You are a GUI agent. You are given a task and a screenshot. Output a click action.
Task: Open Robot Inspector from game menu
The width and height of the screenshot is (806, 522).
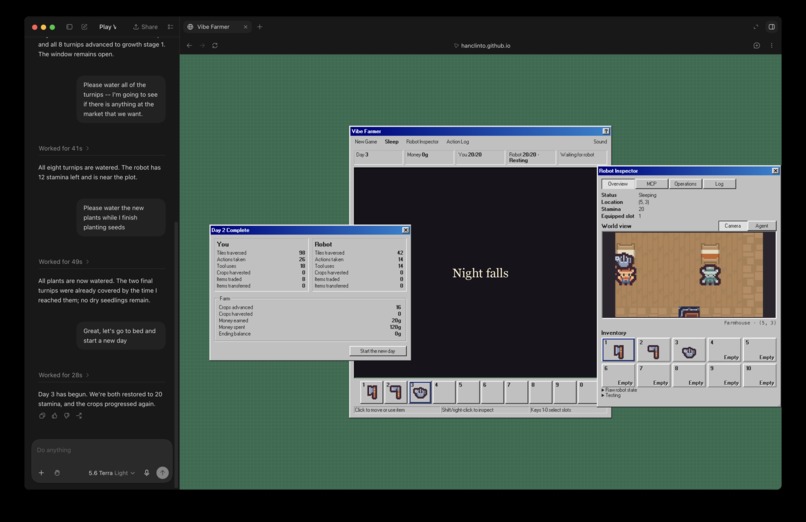tap(422, 141)
